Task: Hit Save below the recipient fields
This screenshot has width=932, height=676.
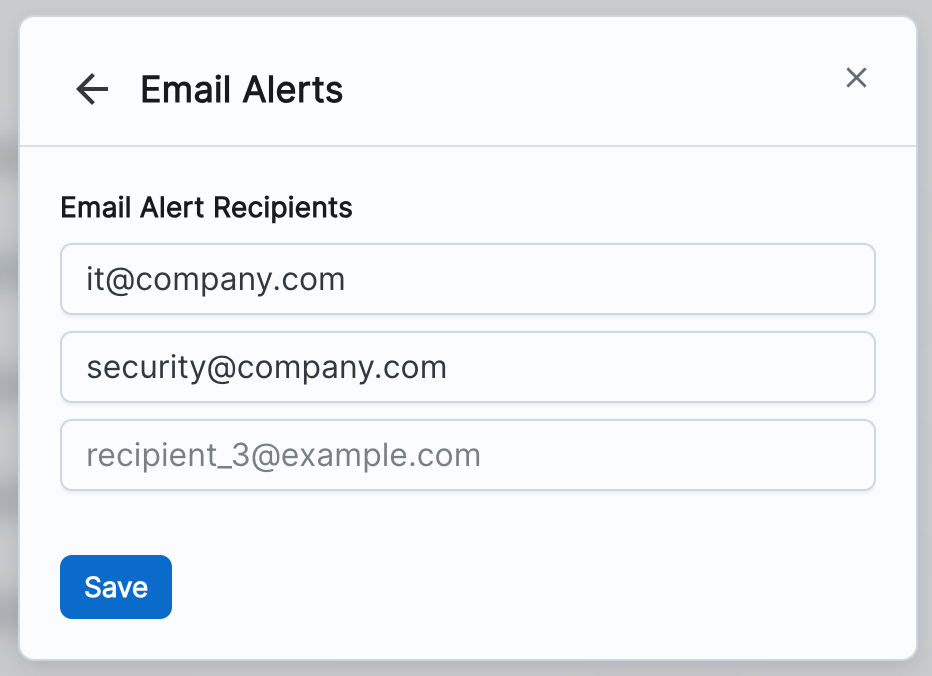Action: [x=116, y=587]
